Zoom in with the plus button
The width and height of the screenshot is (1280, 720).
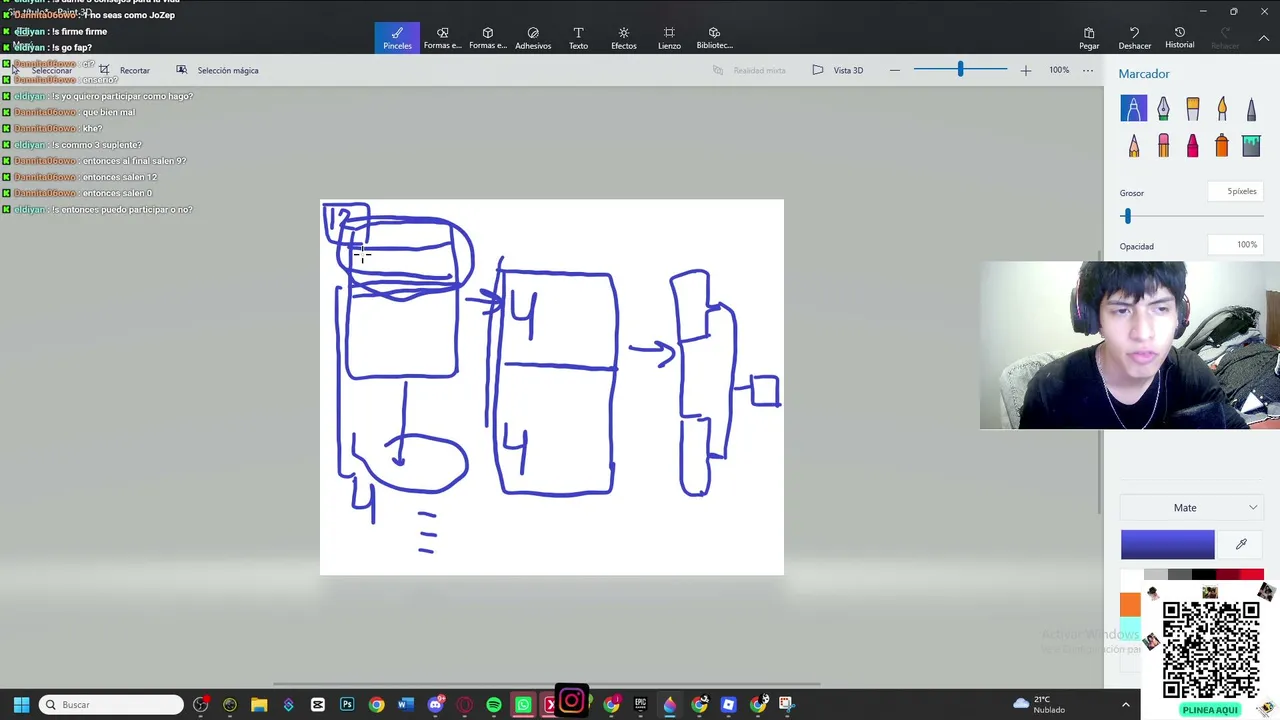tap(1025, 70)
